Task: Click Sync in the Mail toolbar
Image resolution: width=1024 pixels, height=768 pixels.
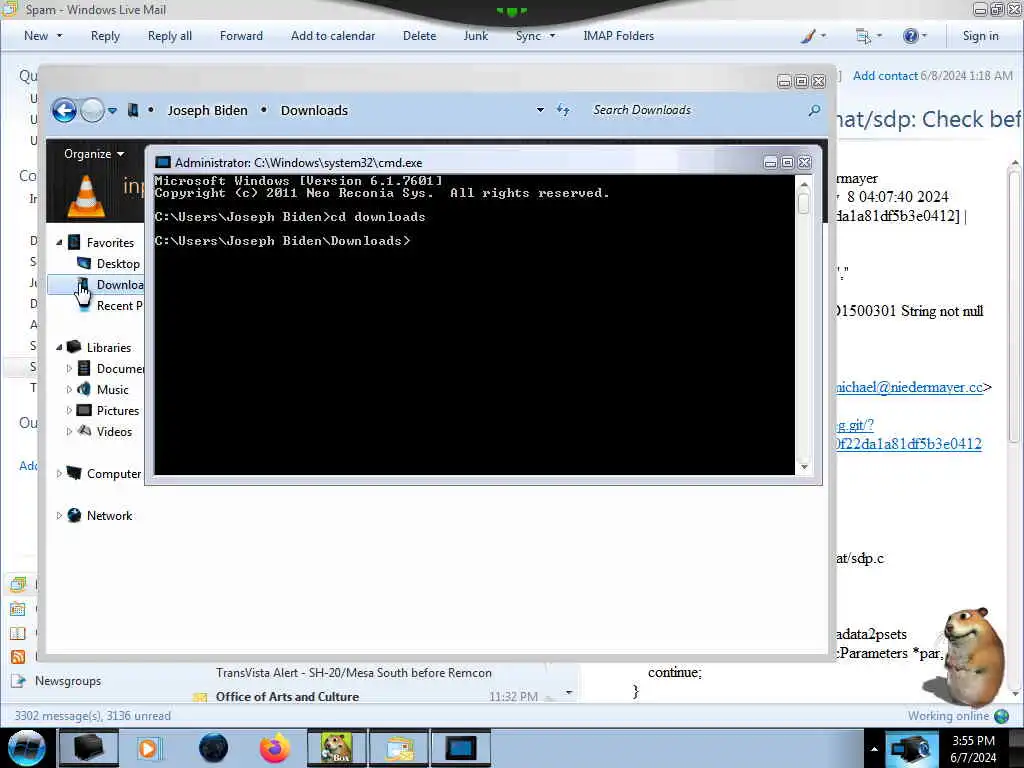Action: coord(528,36)
